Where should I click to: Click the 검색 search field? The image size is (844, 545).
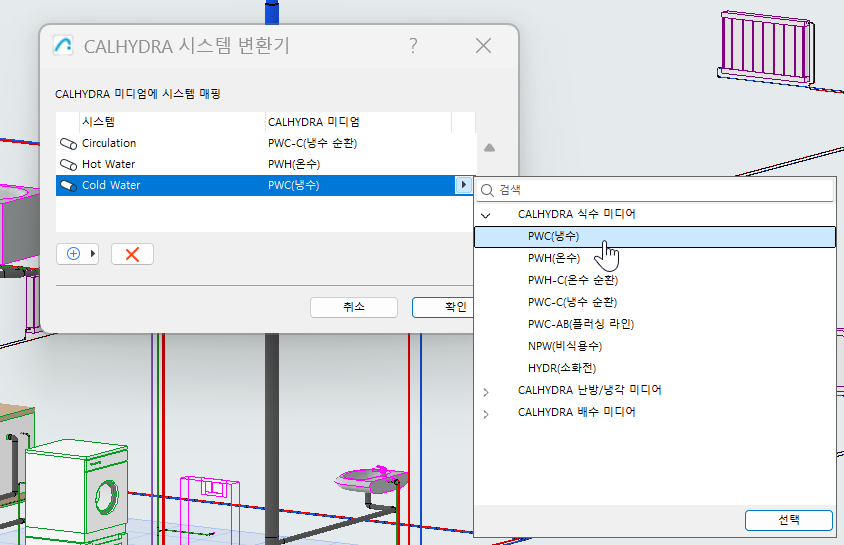(x=655, y=190)
